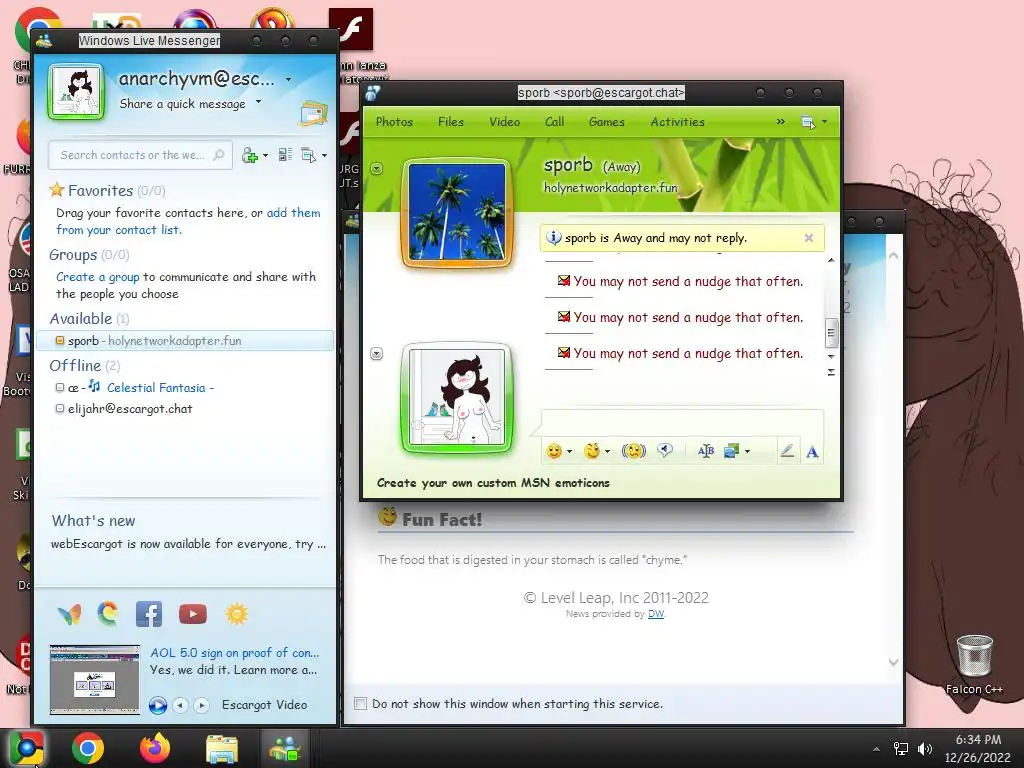
Task: Select the Celestial Fantasia offline contact
Action: point(135,387)
